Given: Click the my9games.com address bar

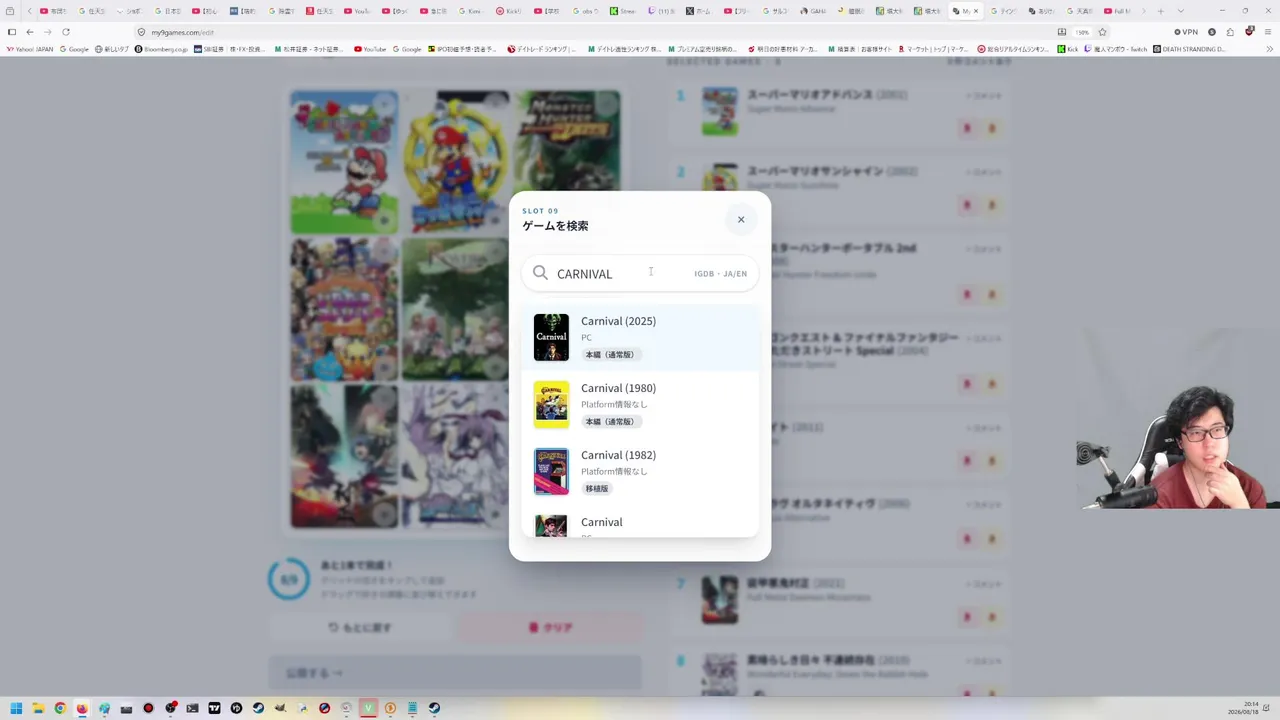Looking at the screenshot, I should click(600, 32).
